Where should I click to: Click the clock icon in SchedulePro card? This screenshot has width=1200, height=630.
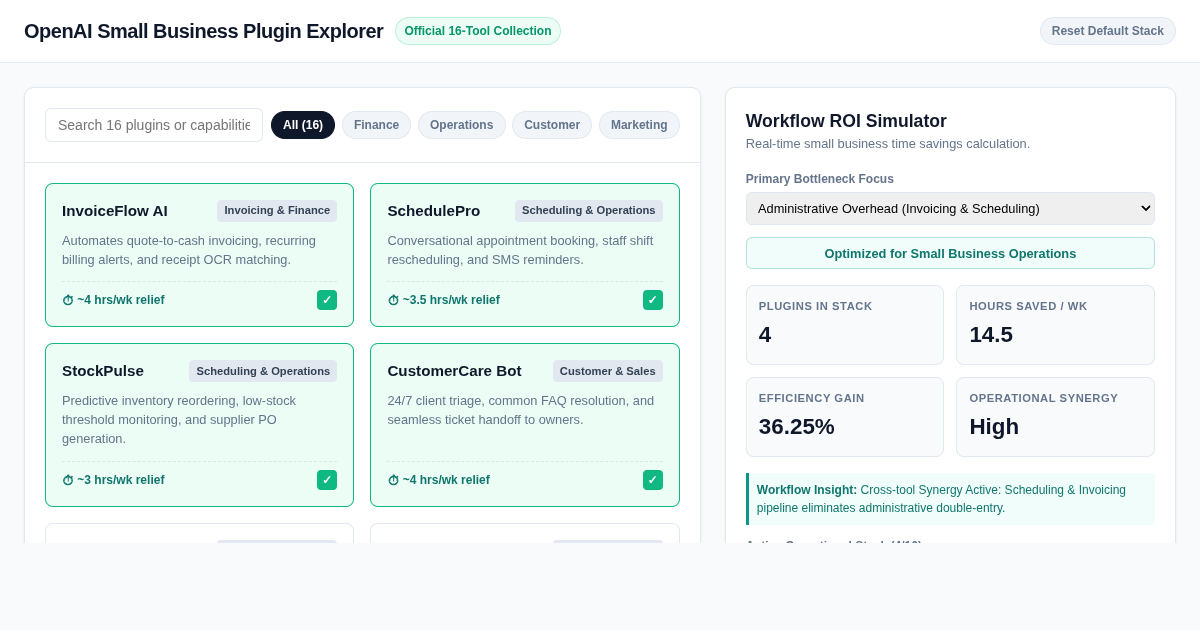tap(393, 300)
